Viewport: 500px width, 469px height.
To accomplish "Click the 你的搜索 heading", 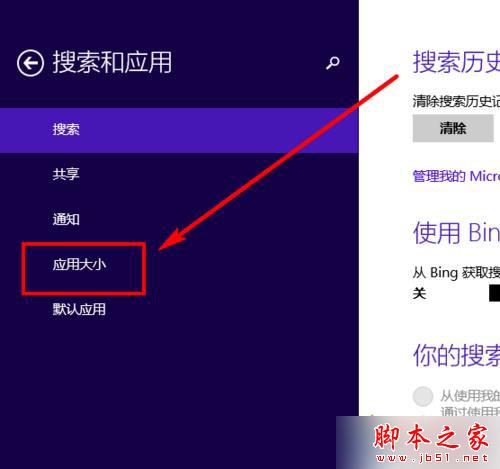I will (x=456, y=356).
